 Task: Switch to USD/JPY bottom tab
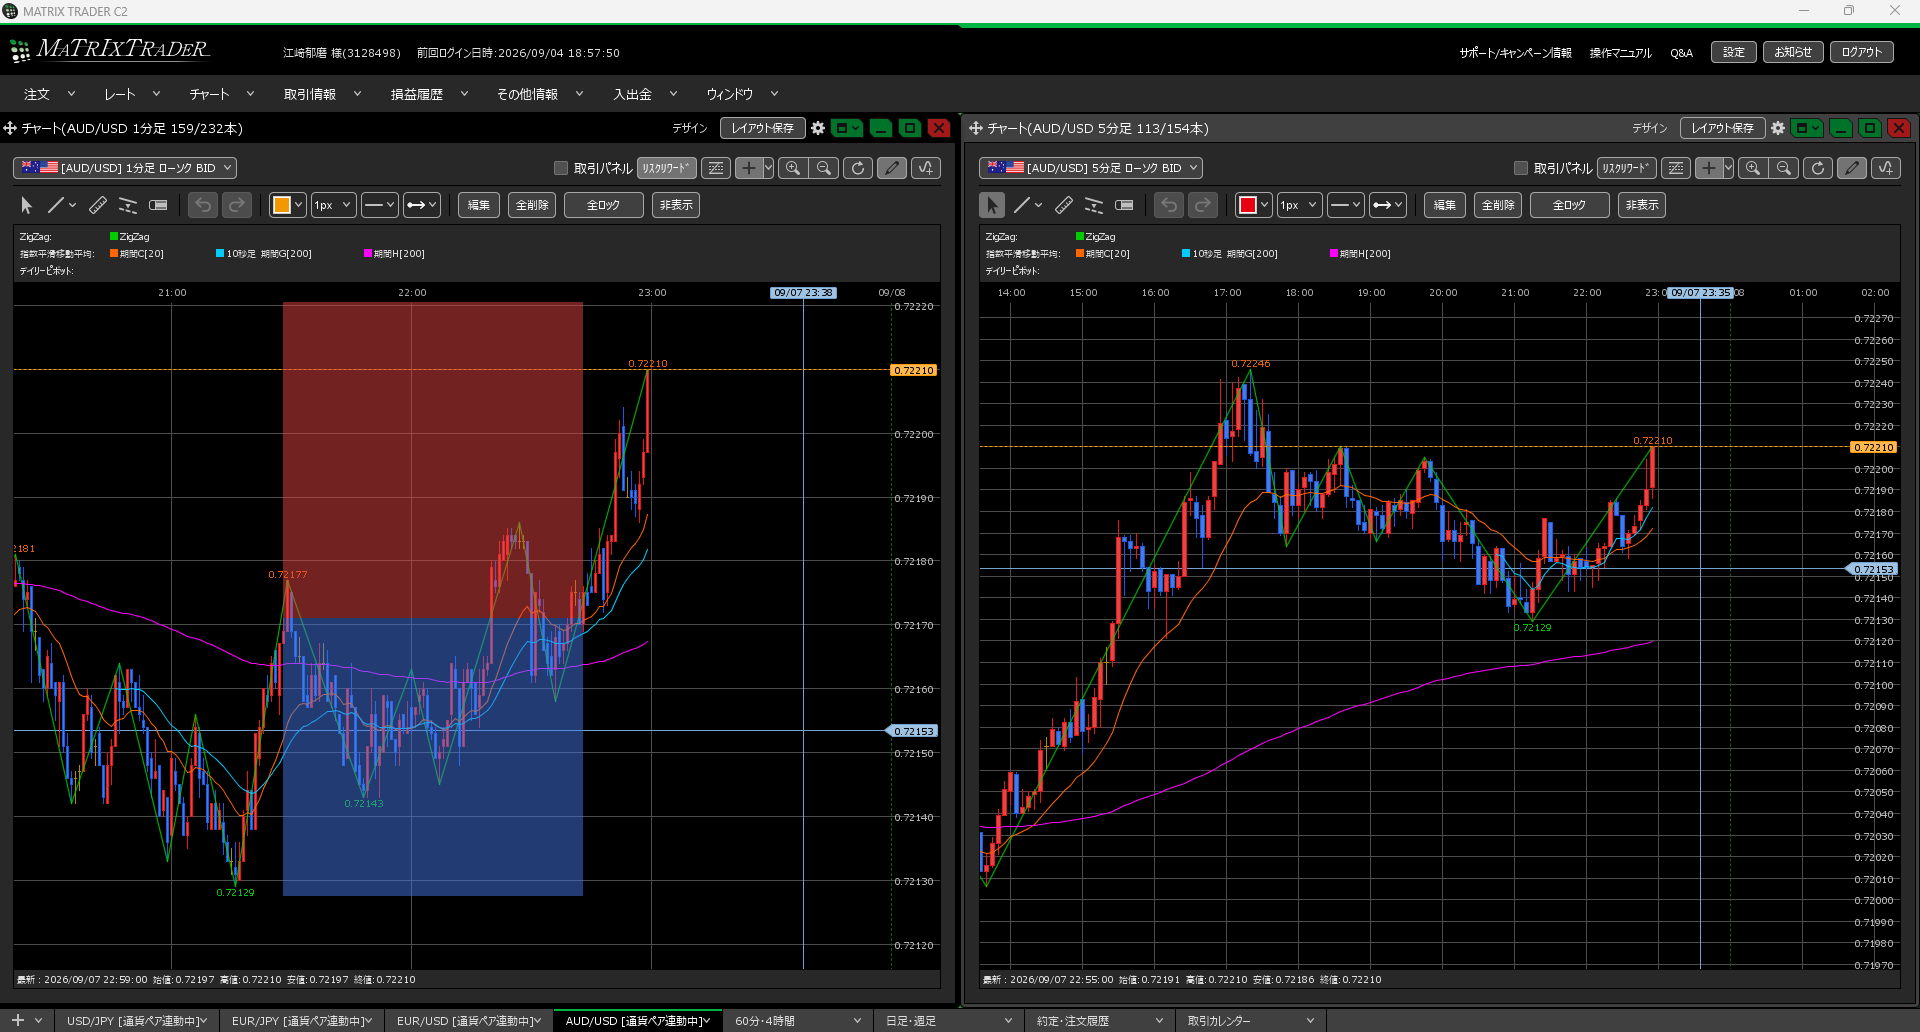tap(137, 1021)
